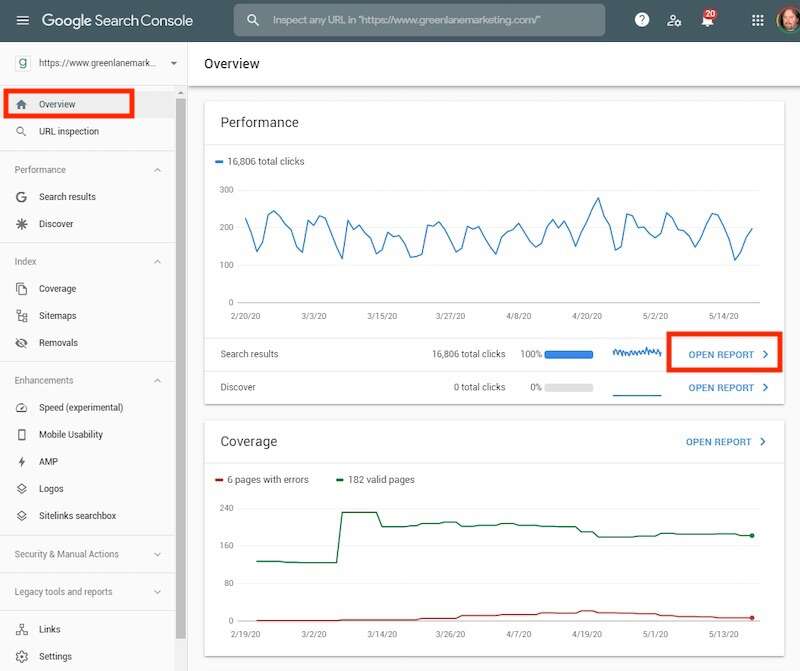Click the Discover row label in Performance card
Image resolution: width=800 pixels, height=671 pixels.
(238, 387)
